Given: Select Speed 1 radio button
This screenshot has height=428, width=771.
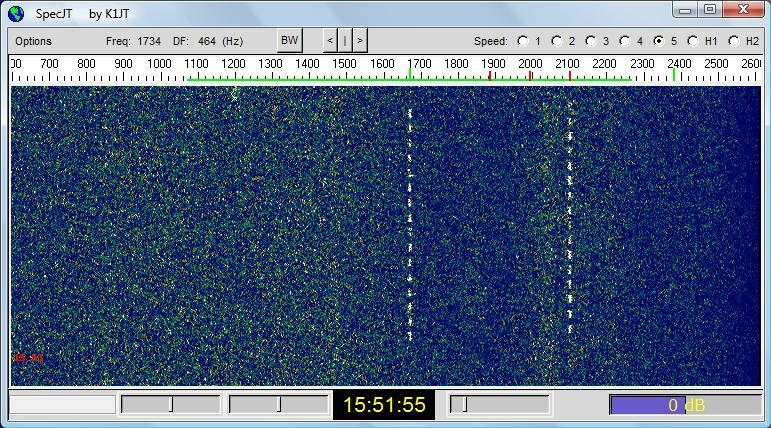Looking at the screenshot, I should pos(523,41).
